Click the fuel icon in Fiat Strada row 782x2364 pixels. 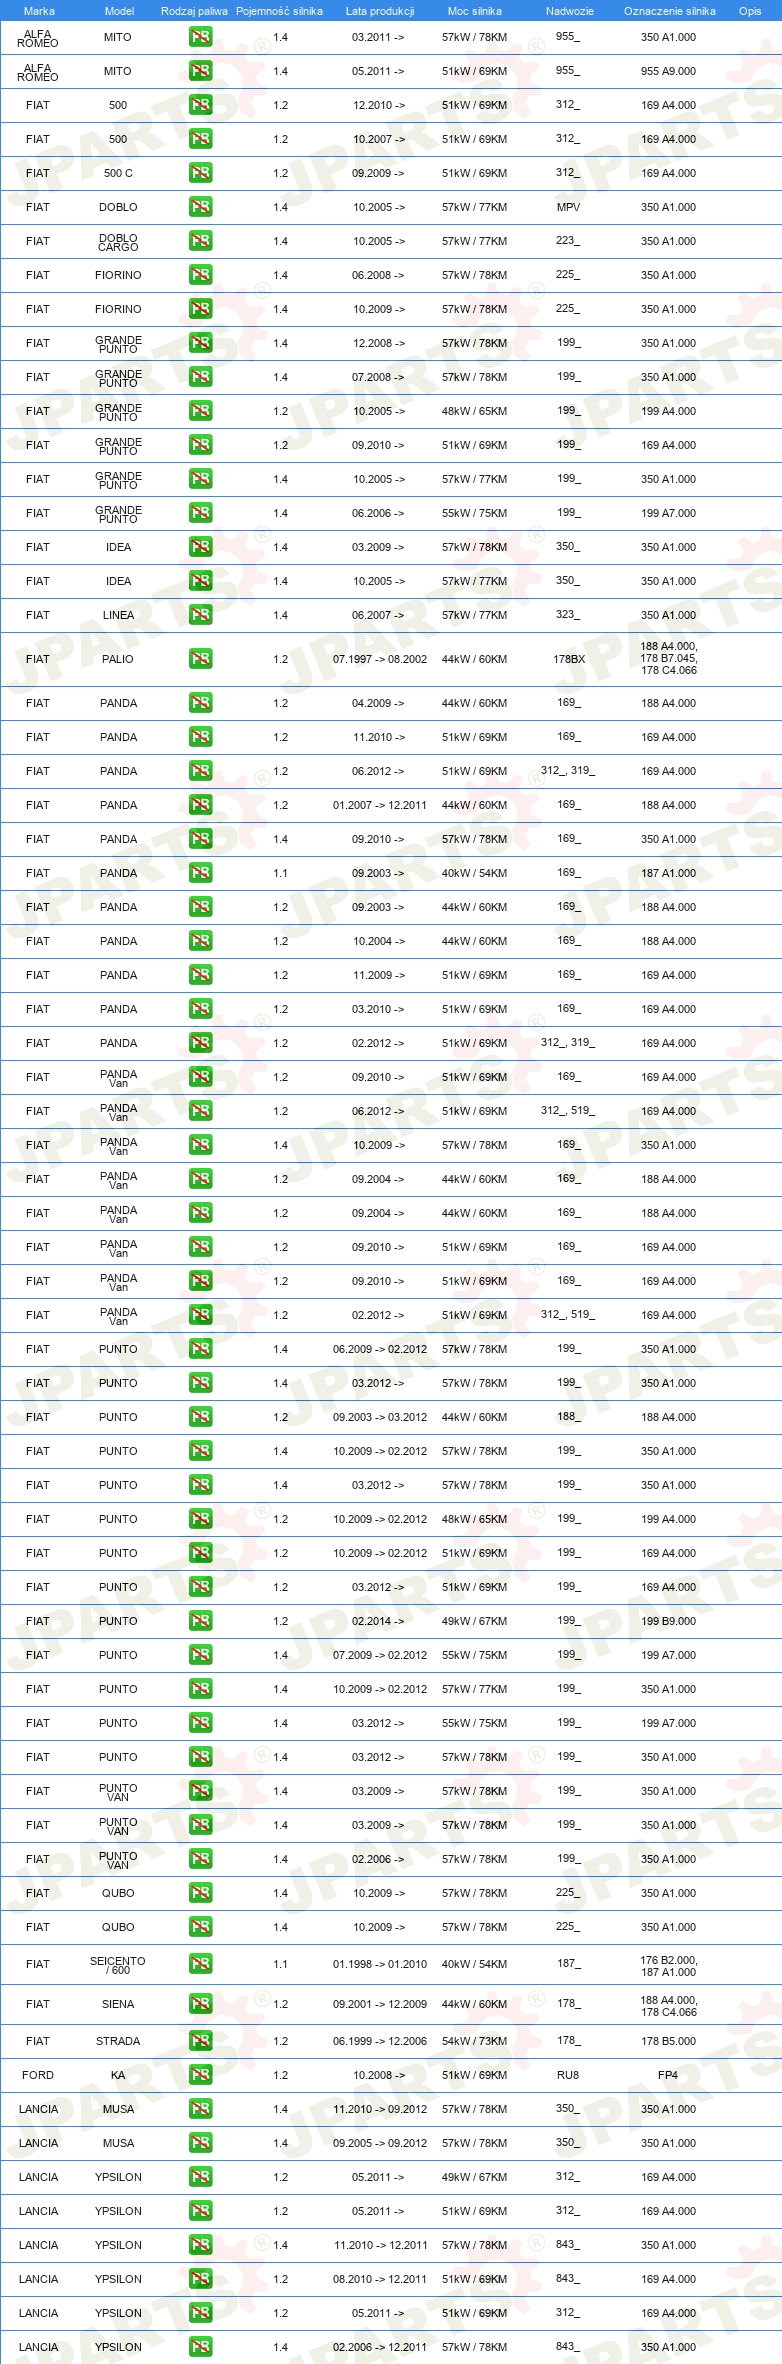tap(200, 2041)
